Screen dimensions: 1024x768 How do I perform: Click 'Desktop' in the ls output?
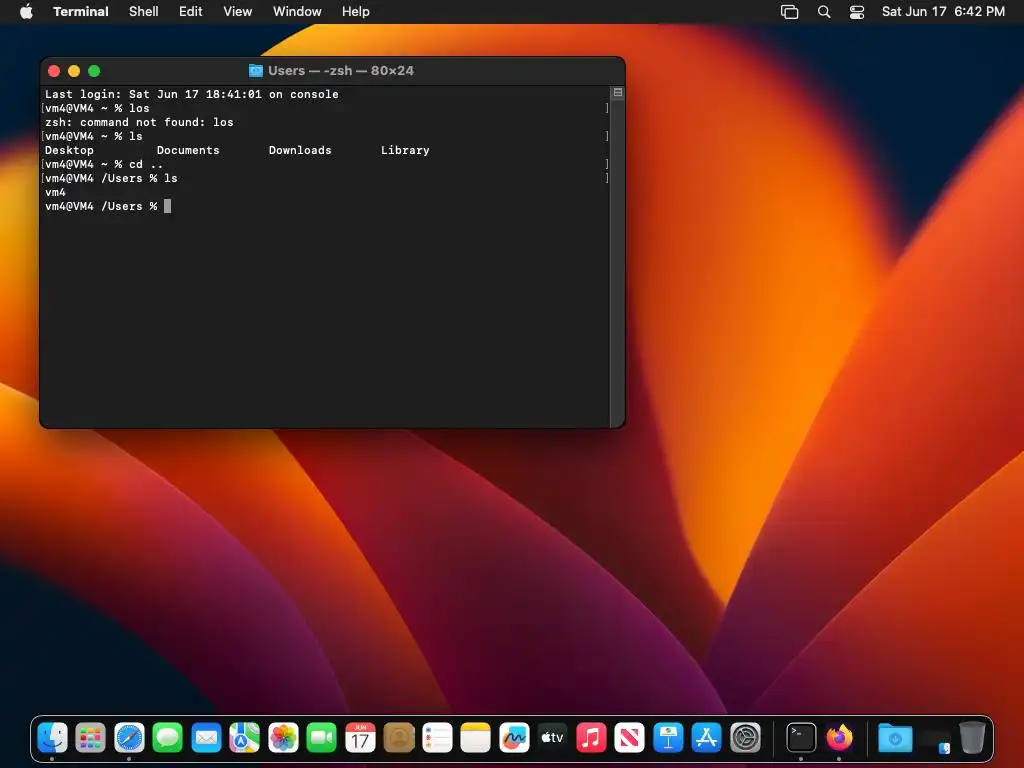pyautogui.click(x=69, y=150)
